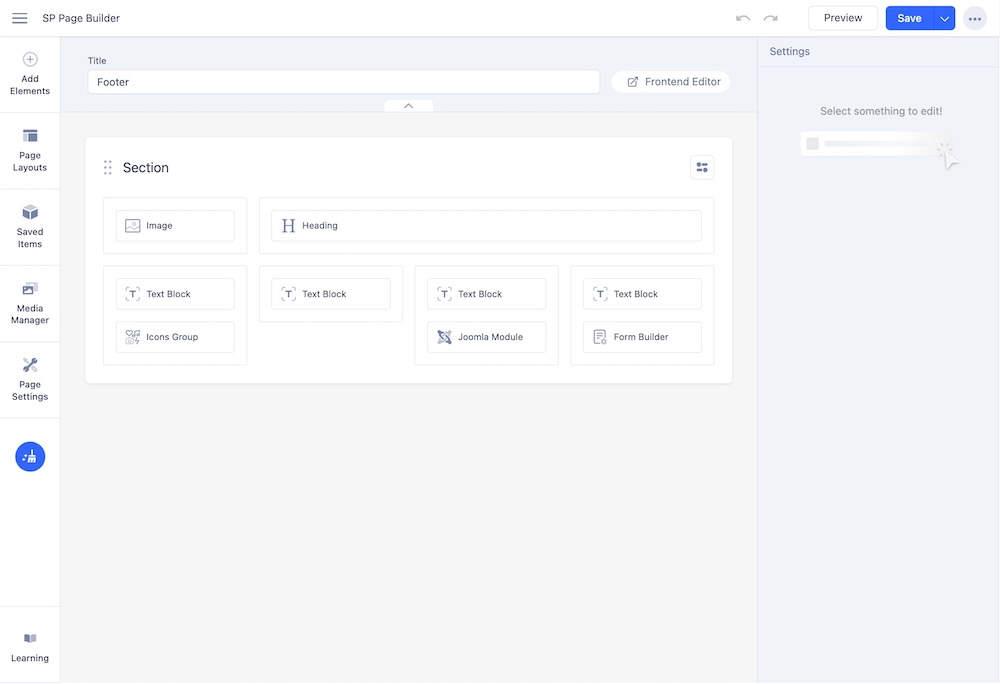Click the undo arrow icon
This screenshot has width=1000, height=684.
tap(743, 18)
